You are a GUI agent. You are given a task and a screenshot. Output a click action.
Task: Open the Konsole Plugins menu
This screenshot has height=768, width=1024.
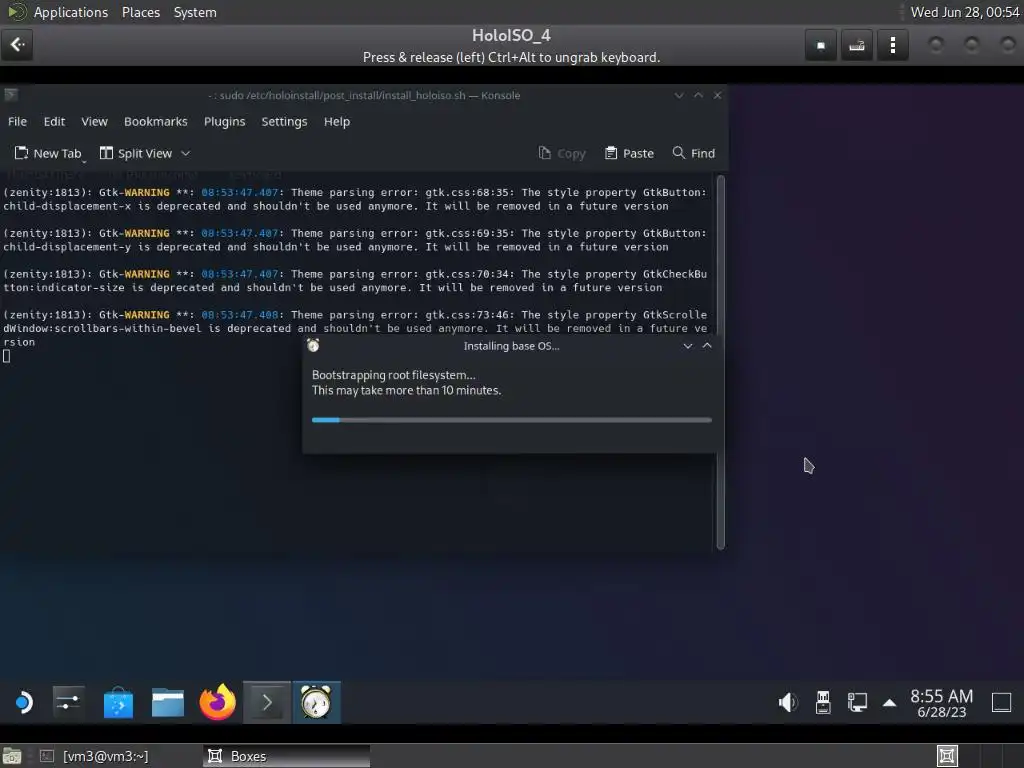[x=225, y=121]
